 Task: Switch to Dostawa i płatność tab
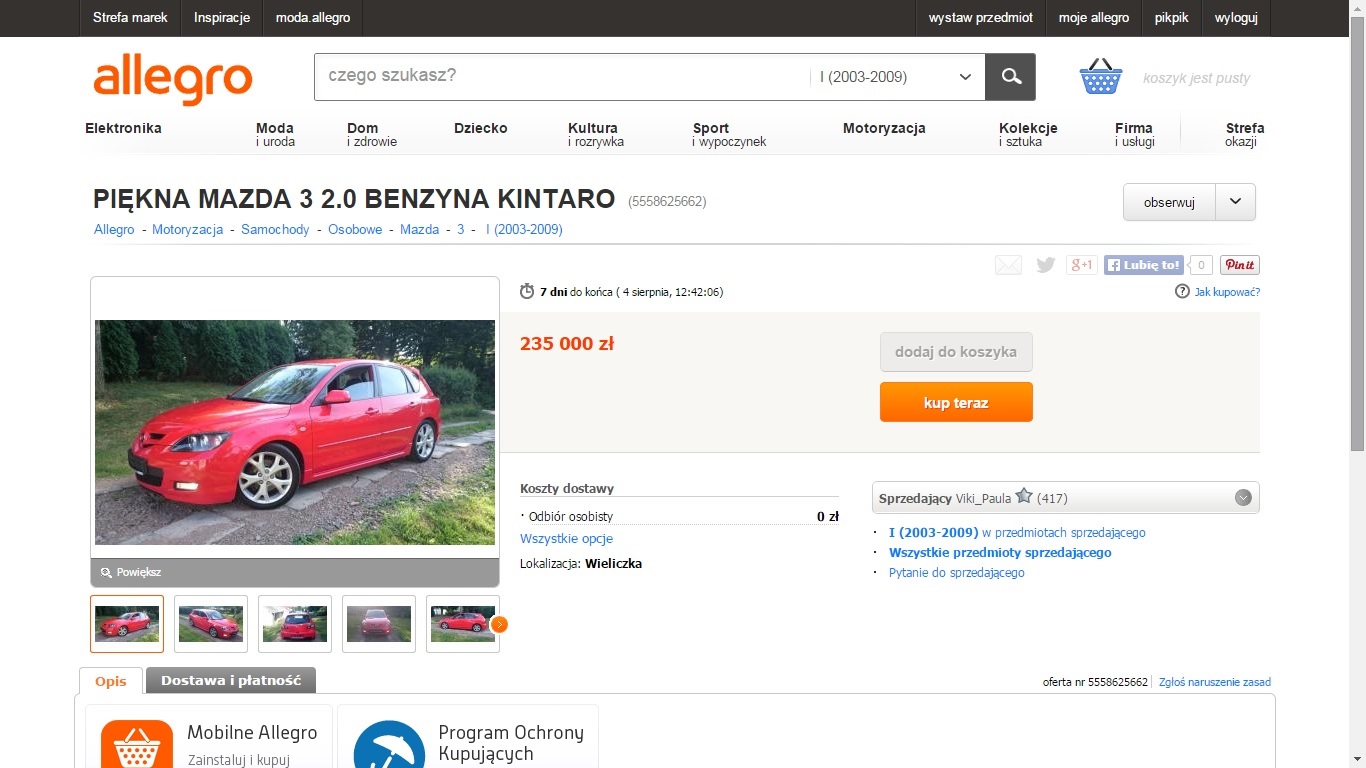231,680
